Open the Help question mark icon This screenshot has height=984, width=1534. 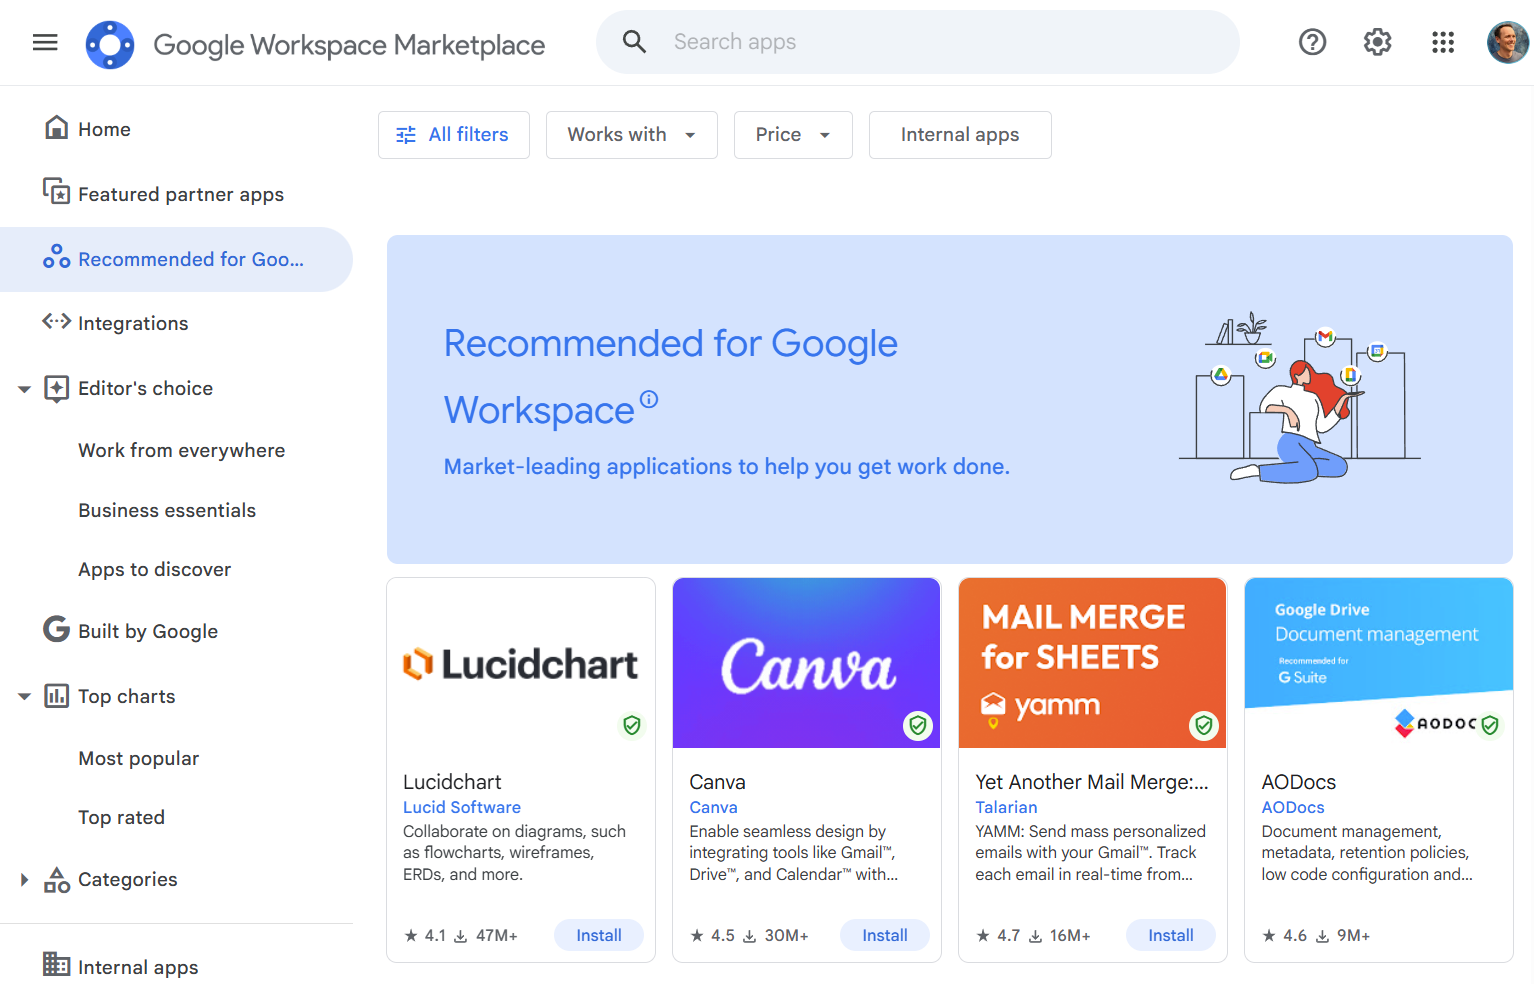(x=1312, y=42)
